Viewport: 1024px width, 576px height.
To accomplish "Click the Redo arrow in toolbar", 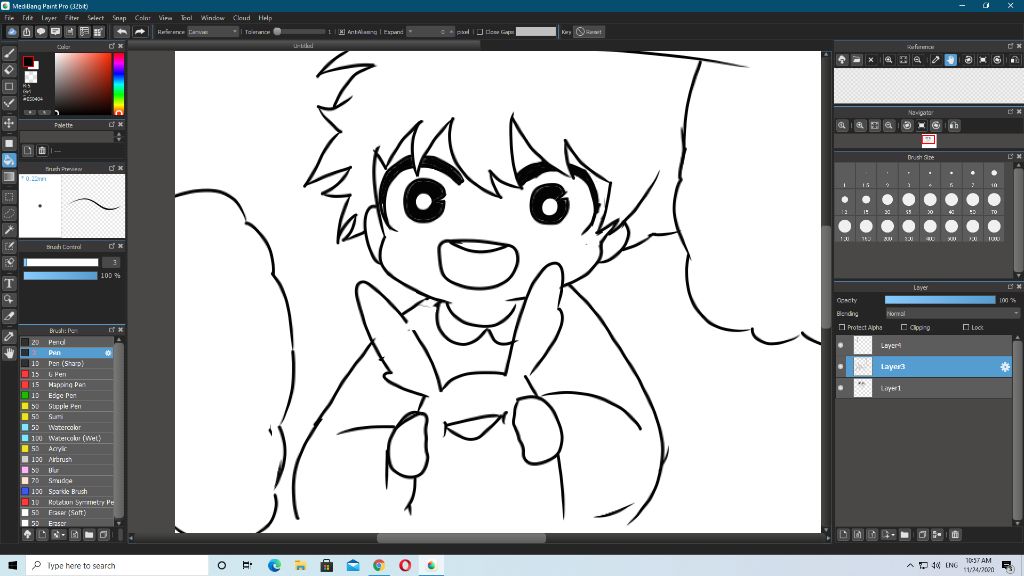I will tap(140, 31).
